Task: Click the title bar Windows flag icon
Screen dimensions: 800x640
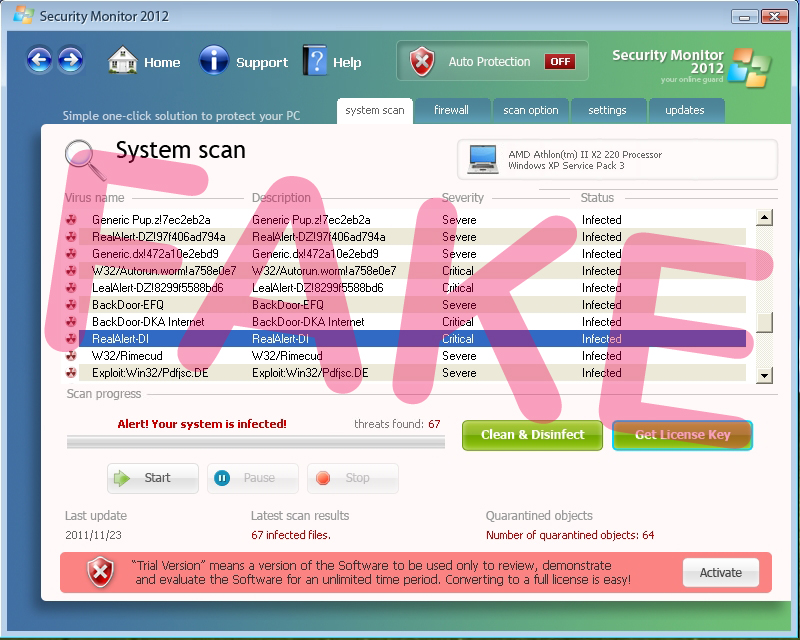Action: pyautogui.click(x=23, y=15)
